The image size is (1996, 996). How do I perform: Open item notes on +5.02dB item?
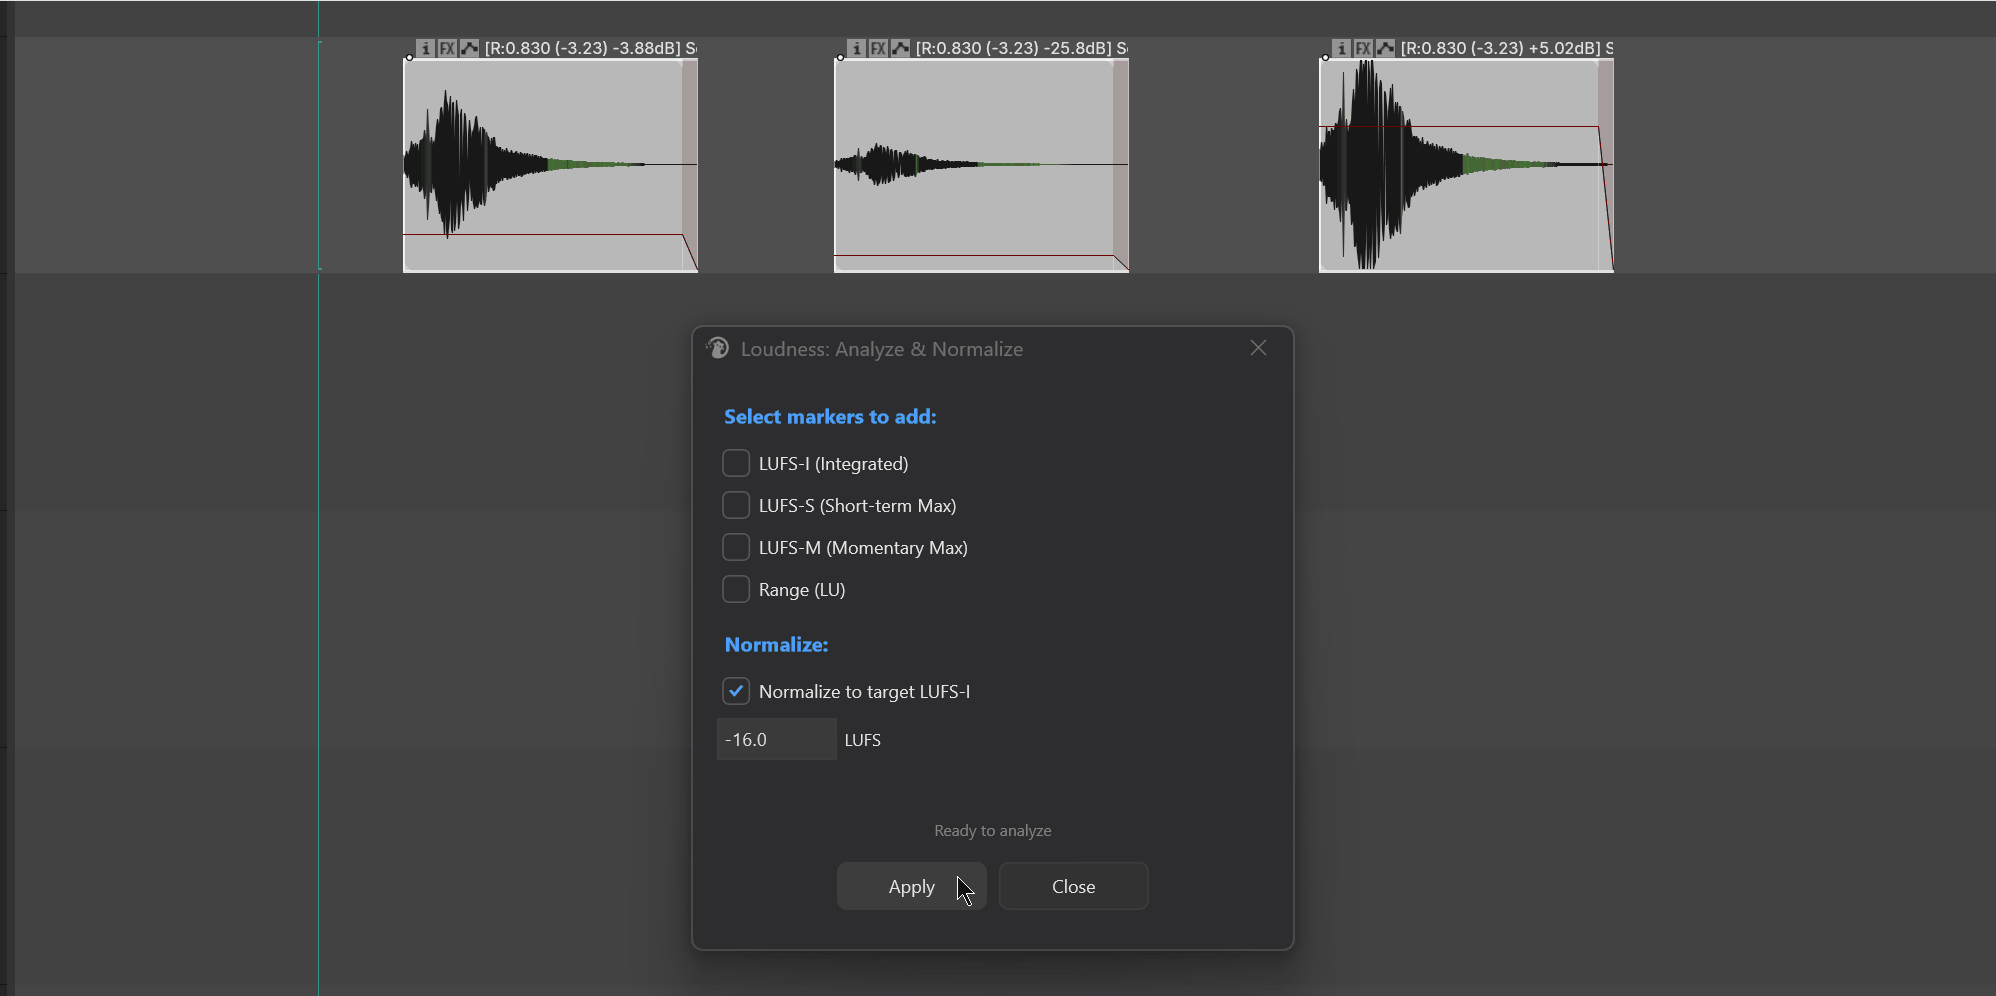click(1342, 48)
